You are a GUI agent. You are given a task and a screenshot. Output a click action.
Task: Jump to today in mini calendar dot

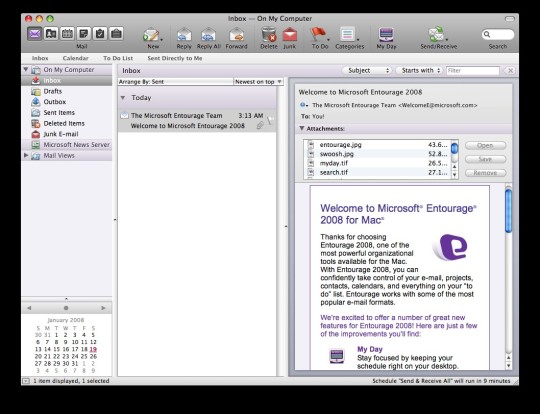click(x=66, y=308)
